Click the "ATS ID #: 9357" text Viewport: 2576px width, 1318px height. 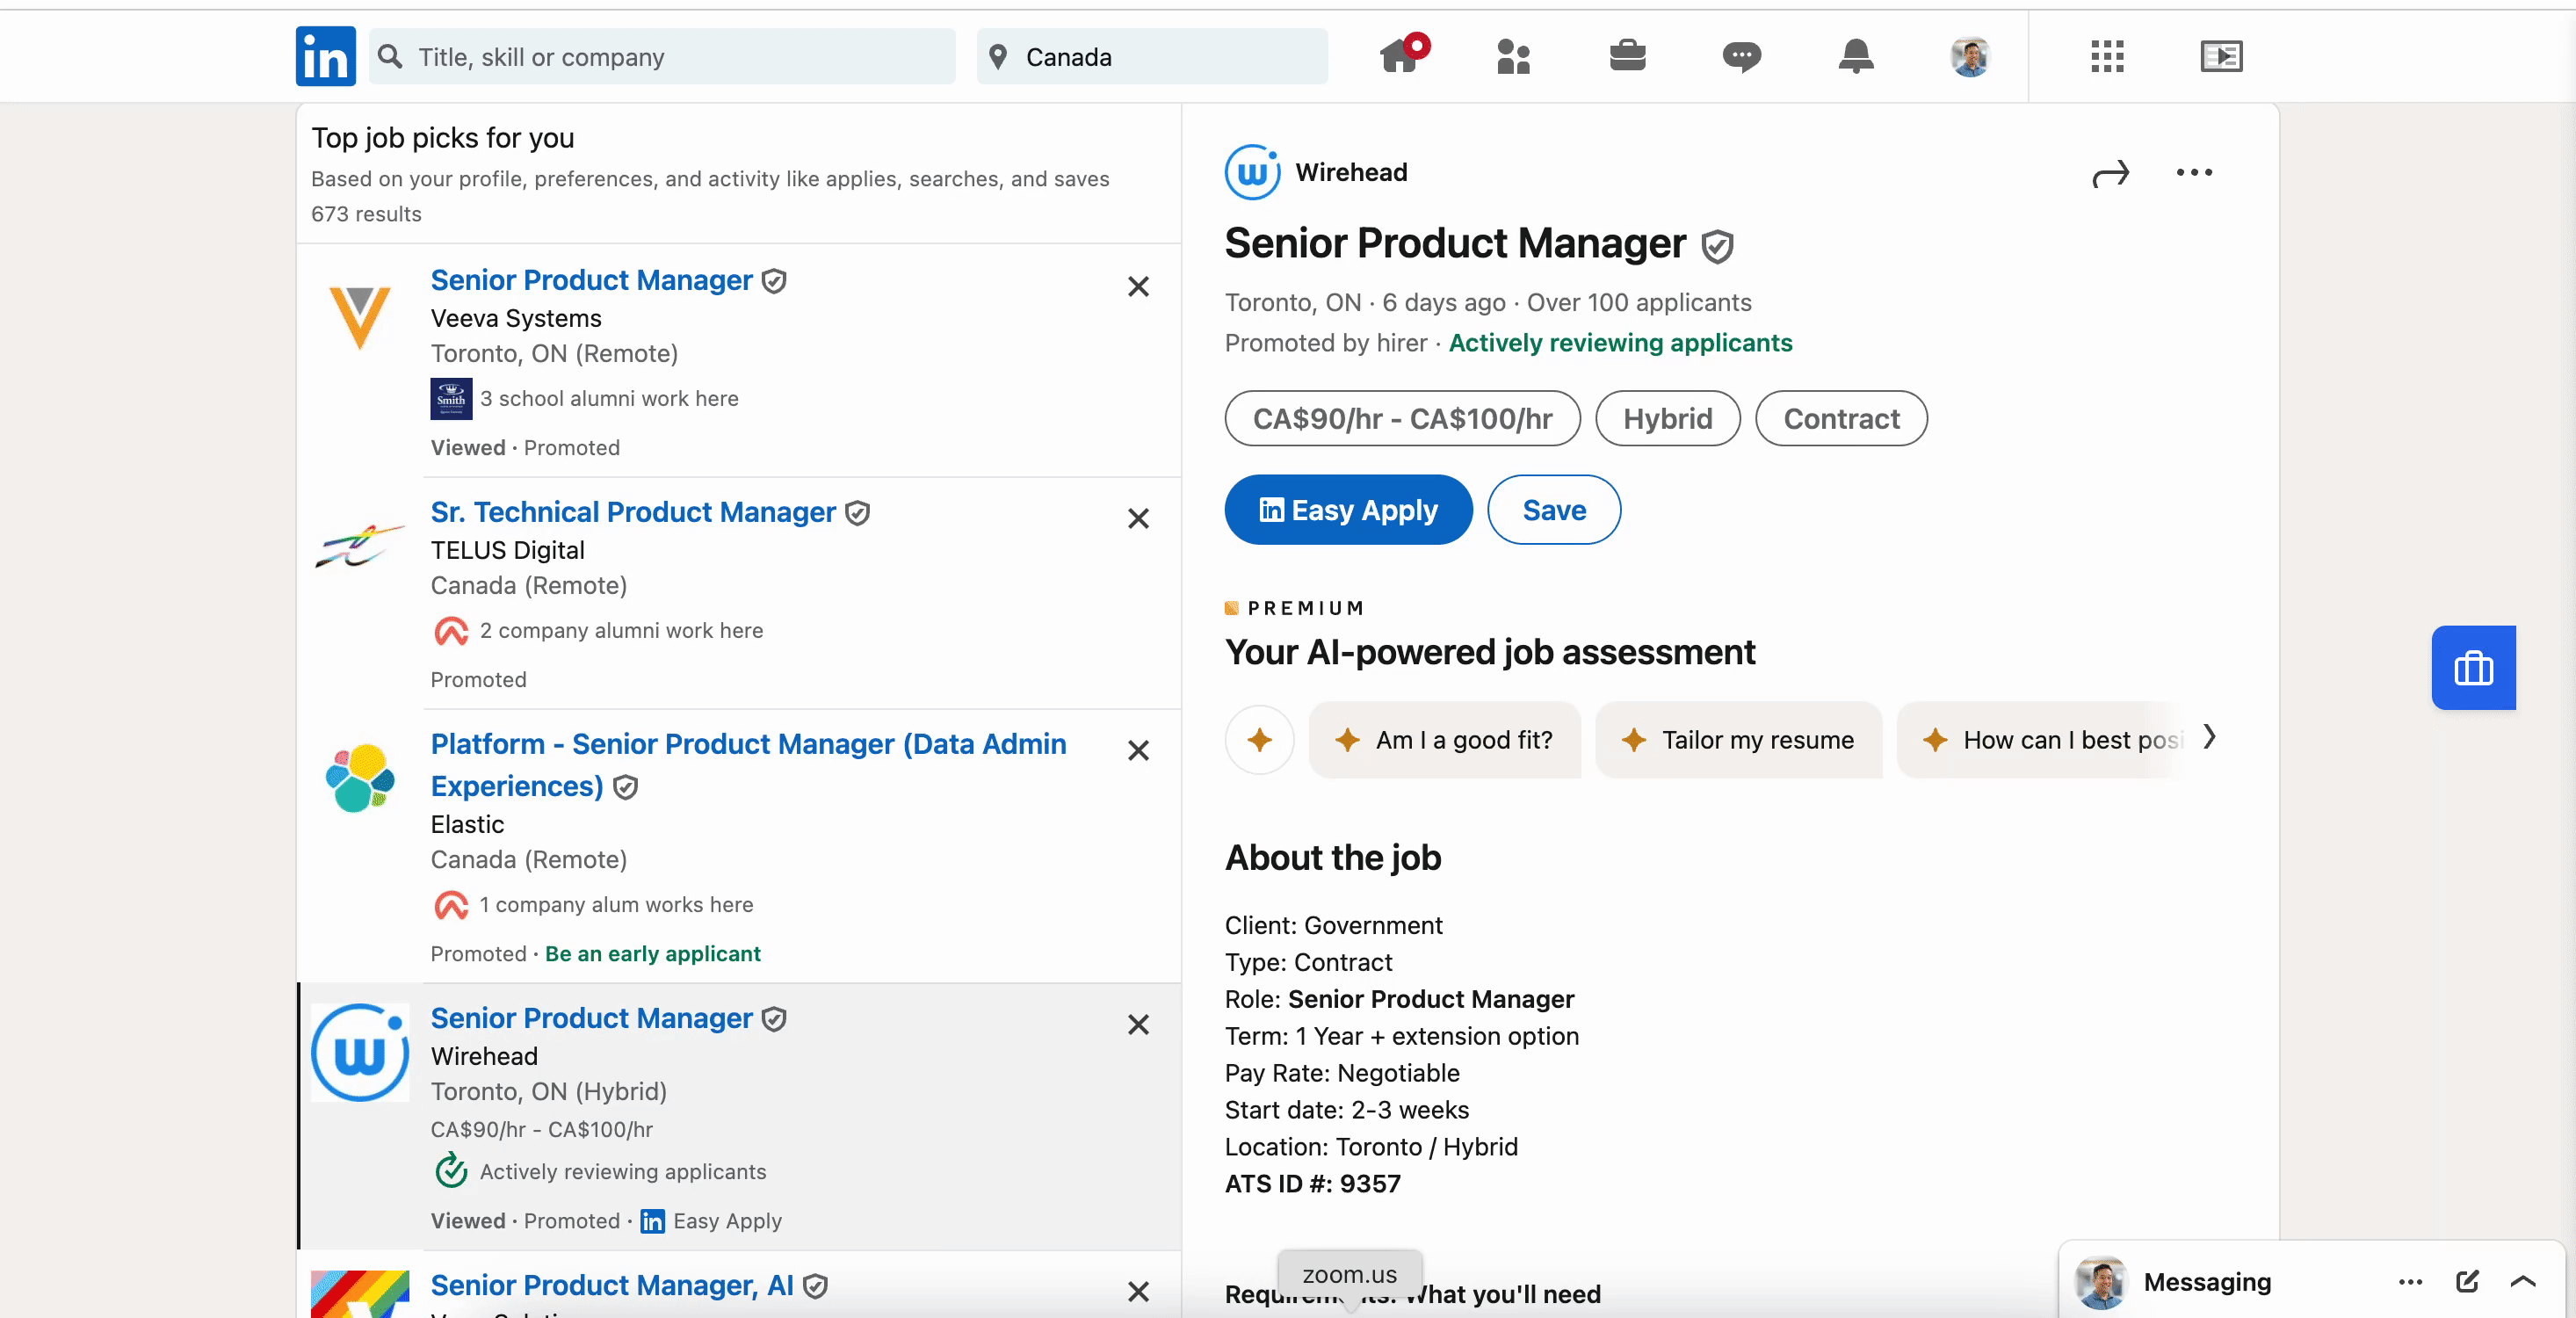point(1312,1184)
